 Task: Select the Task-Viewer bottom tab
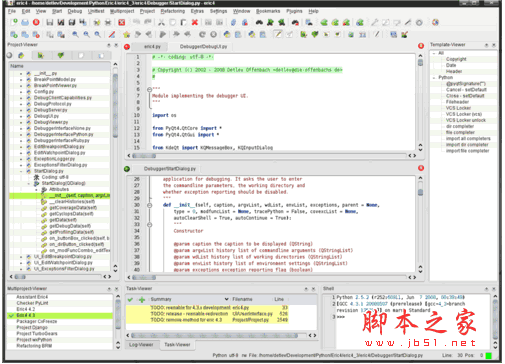[x=177, y=345]
